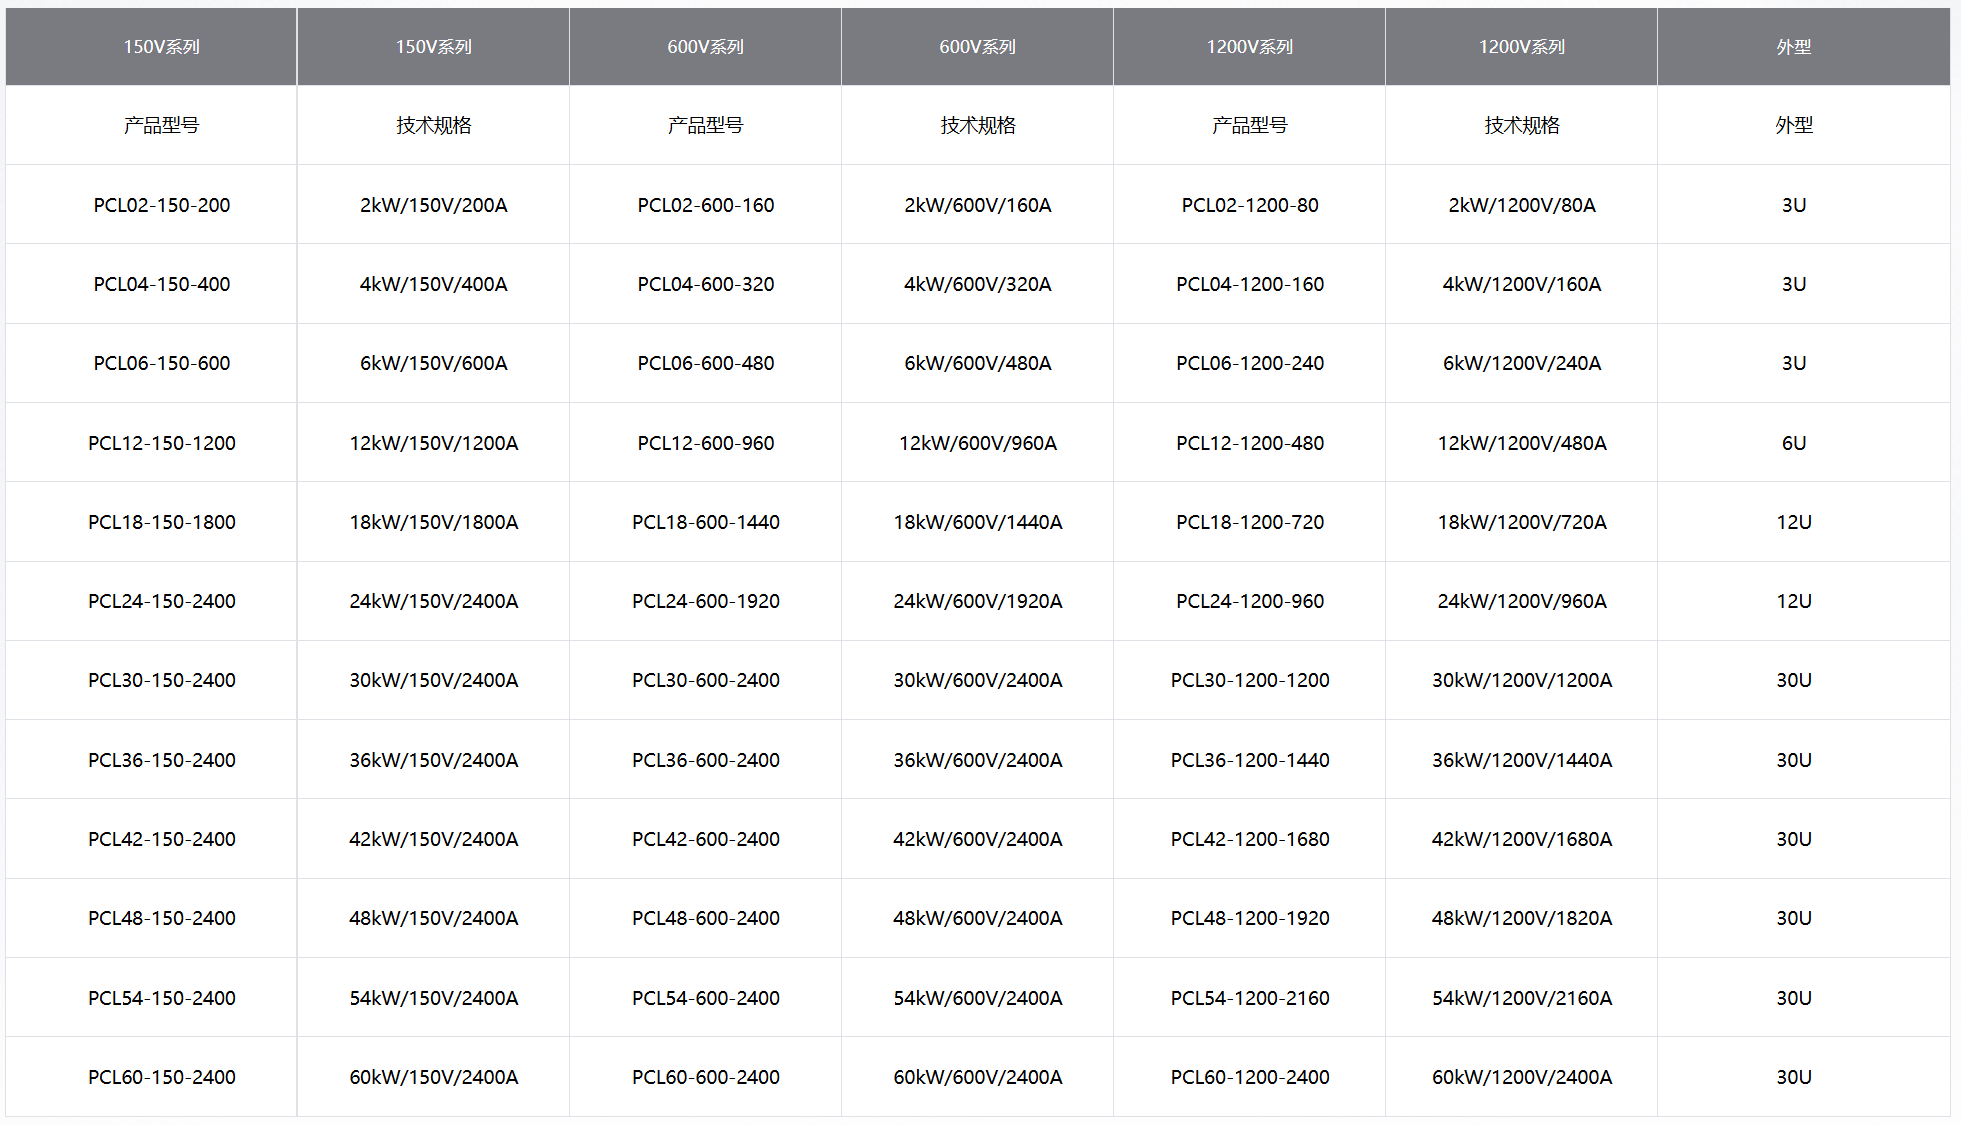Select the PCL04-1200-160 model cell

click(x=1249, y=284)
